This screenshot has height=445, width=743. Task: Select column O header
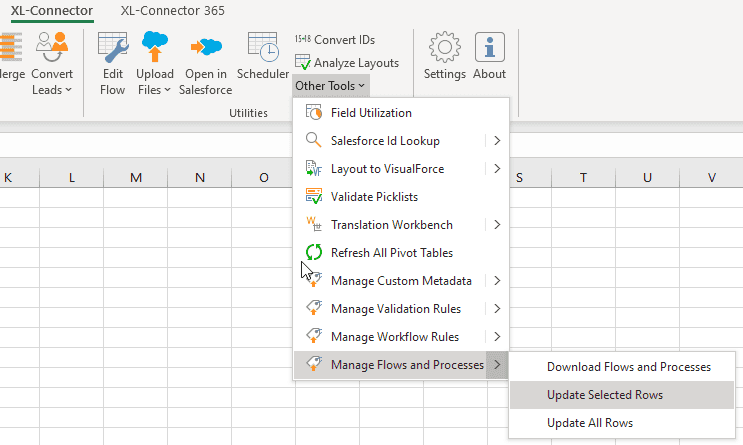pos(263,178)
